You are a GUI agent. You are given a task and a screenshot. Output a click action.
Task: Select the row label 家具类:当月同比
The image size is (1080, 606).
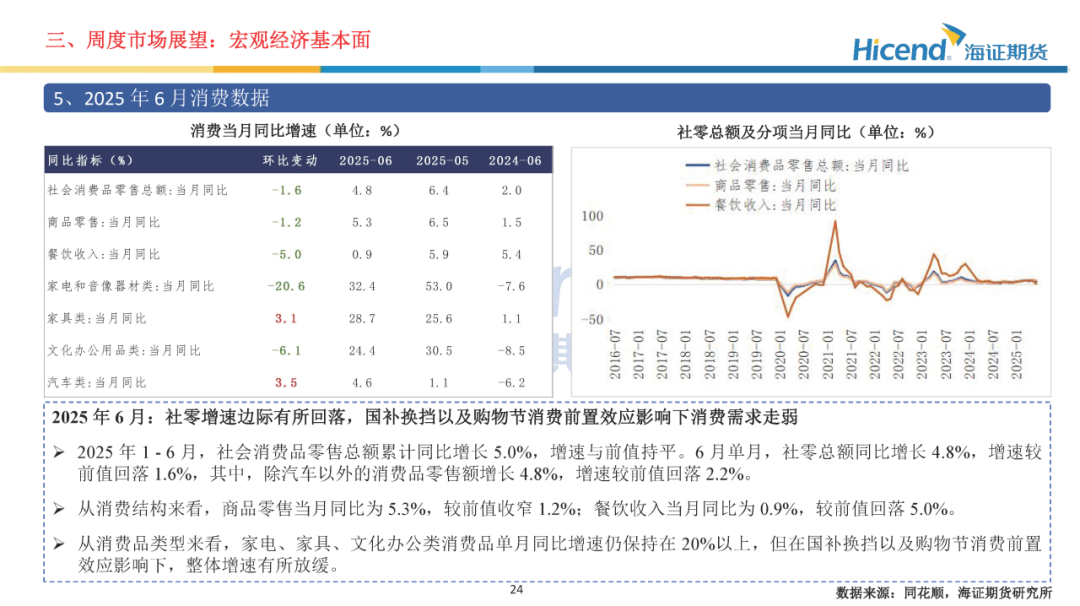(96, 318)
